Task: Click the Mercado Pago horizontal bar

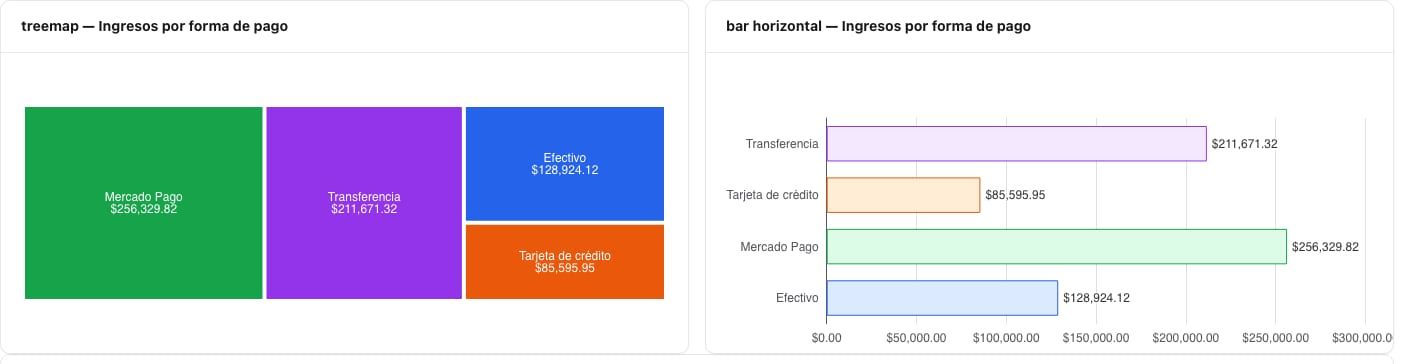Action: click(x=1056, y=247)
